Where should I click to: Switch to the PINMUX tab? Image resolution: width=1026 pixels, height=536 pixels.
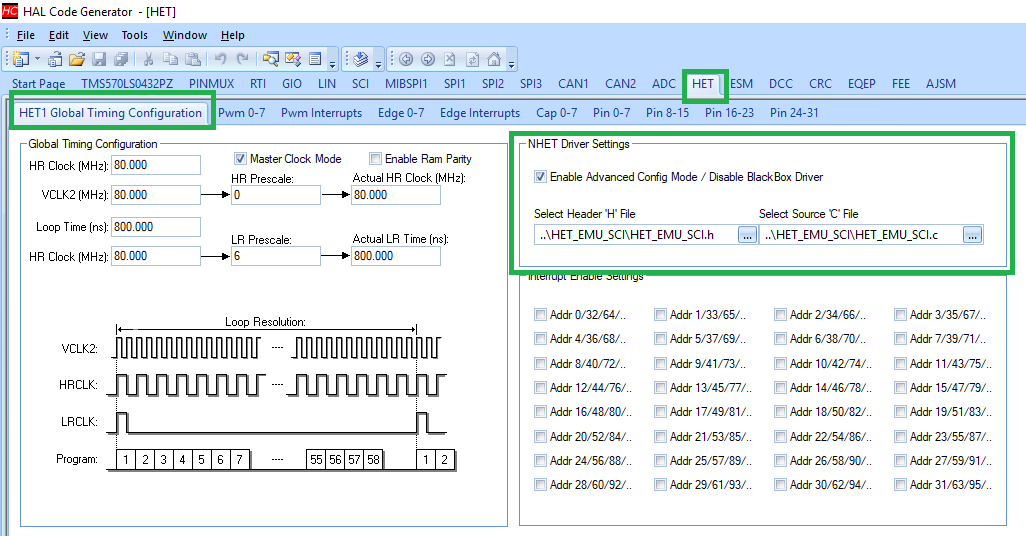point(211,84)
